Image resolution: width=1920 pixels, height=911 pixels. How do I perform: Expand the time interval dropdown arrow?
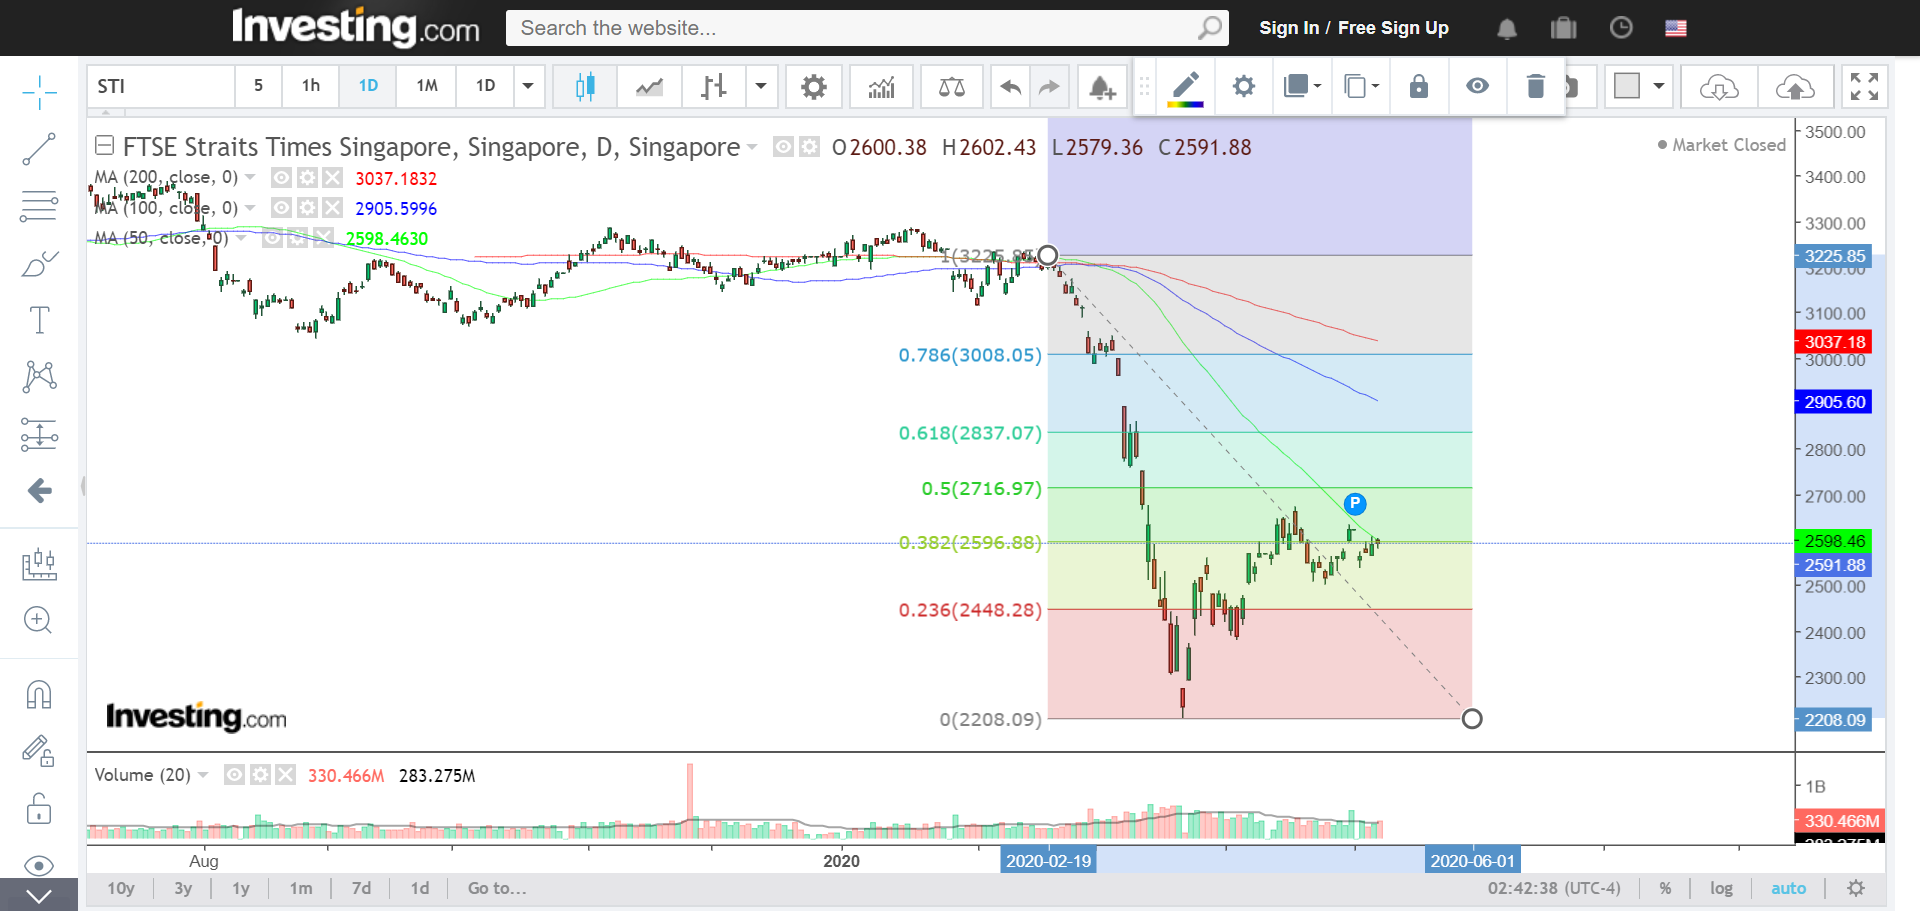pos(528,86)
